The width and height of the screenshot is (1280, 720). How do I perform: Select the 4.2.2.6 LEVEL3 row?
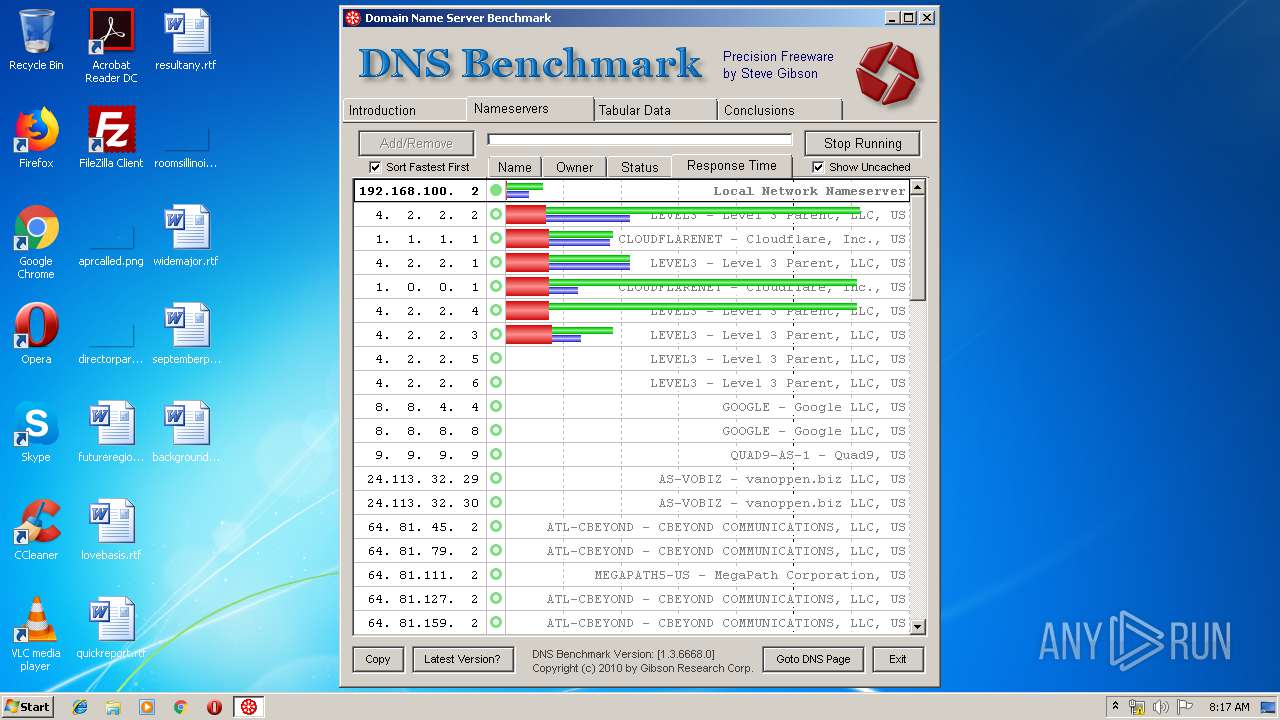[632, 383]
